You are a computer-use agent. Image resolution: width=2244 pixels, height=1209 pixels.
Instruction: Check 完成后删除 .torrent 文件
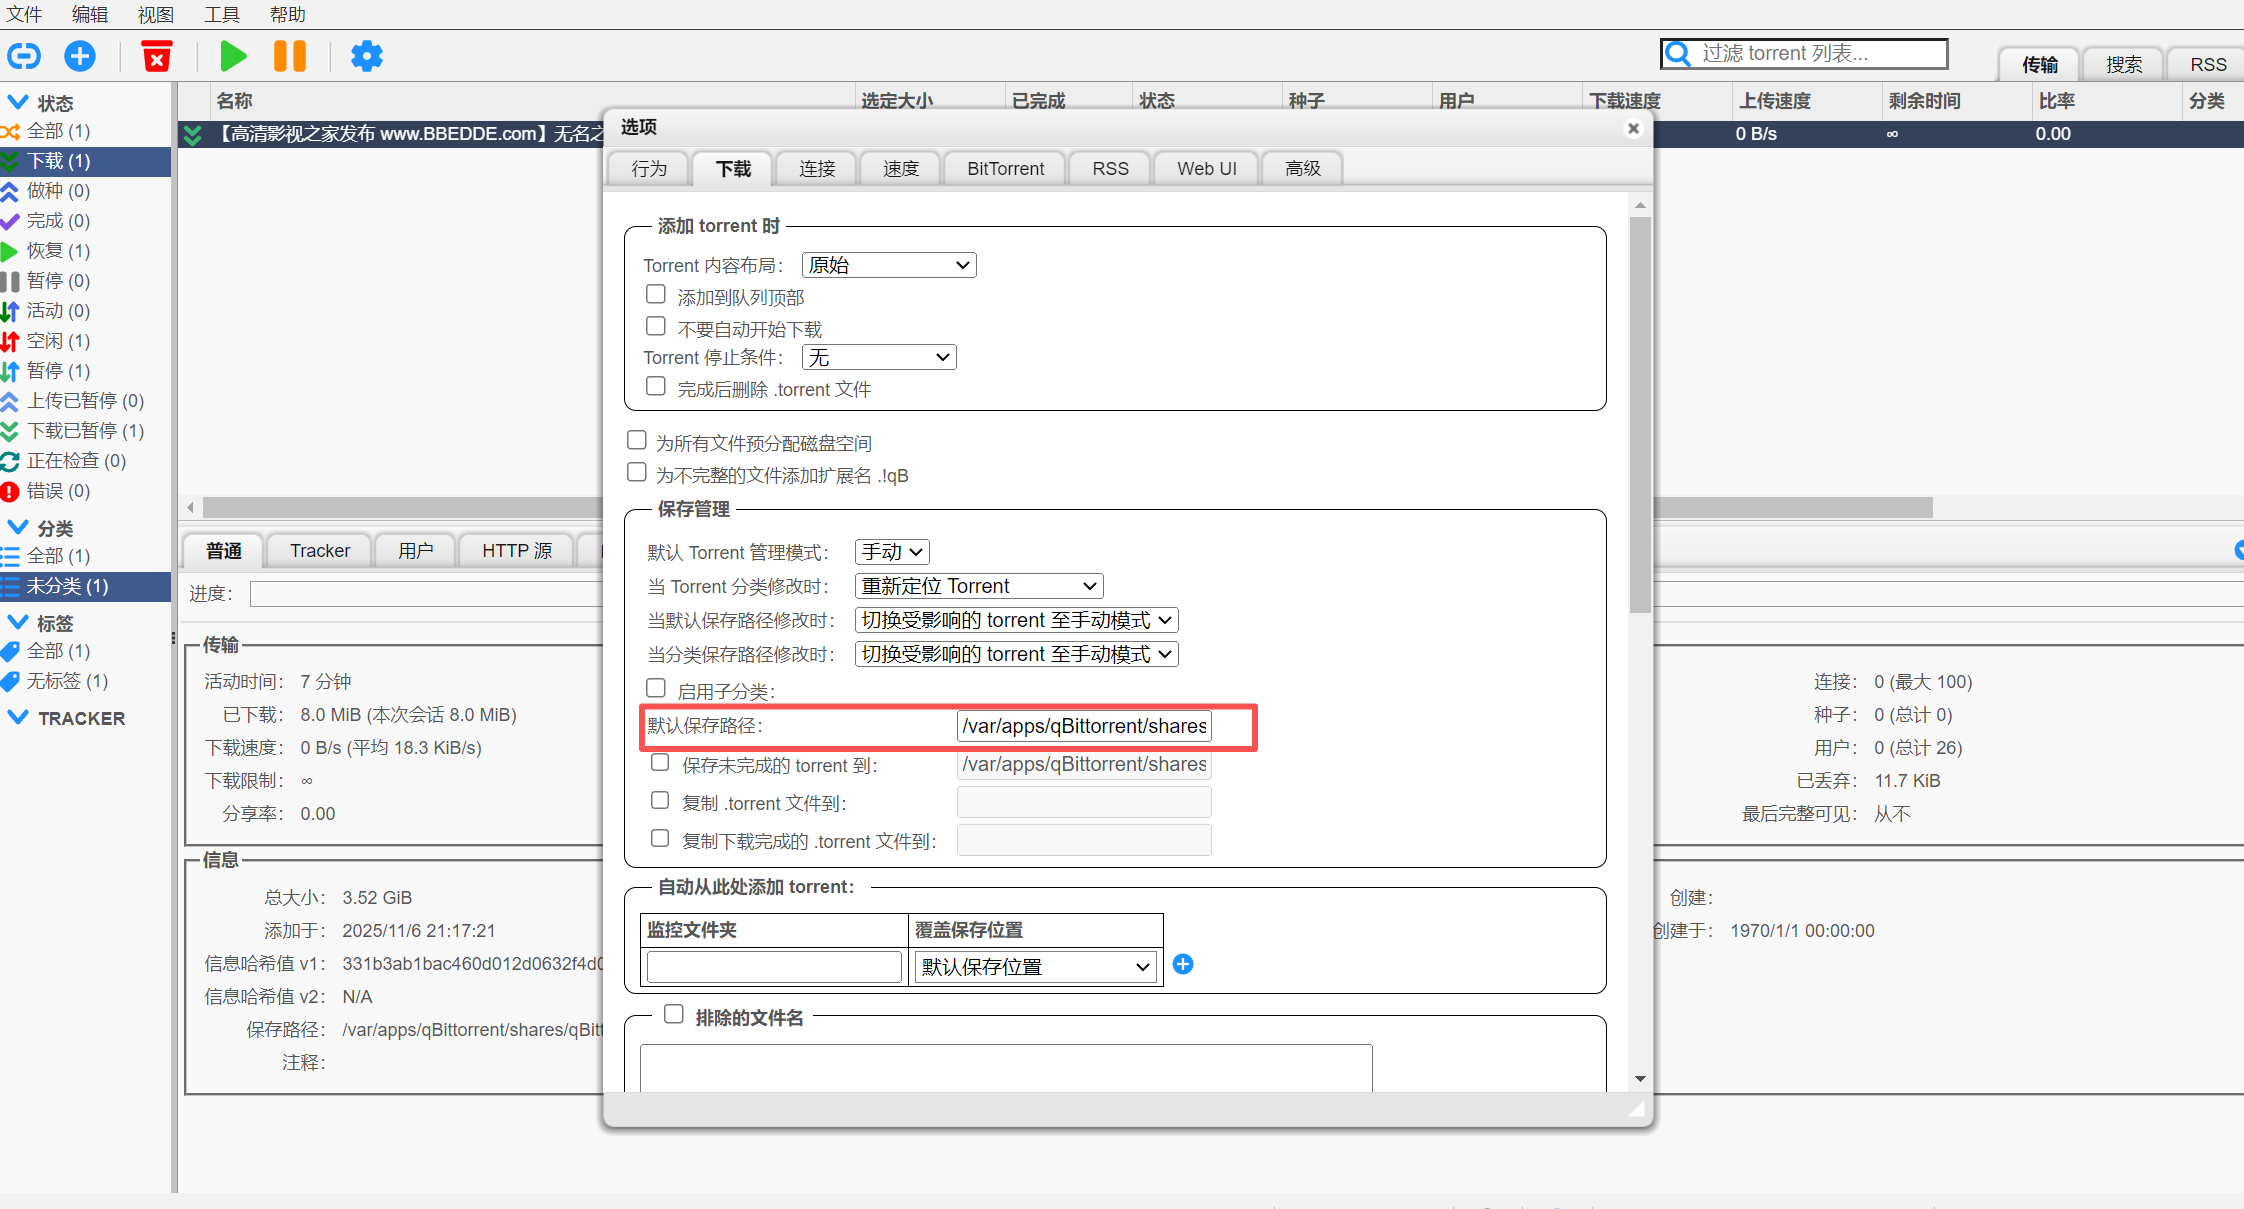(655, 386)
